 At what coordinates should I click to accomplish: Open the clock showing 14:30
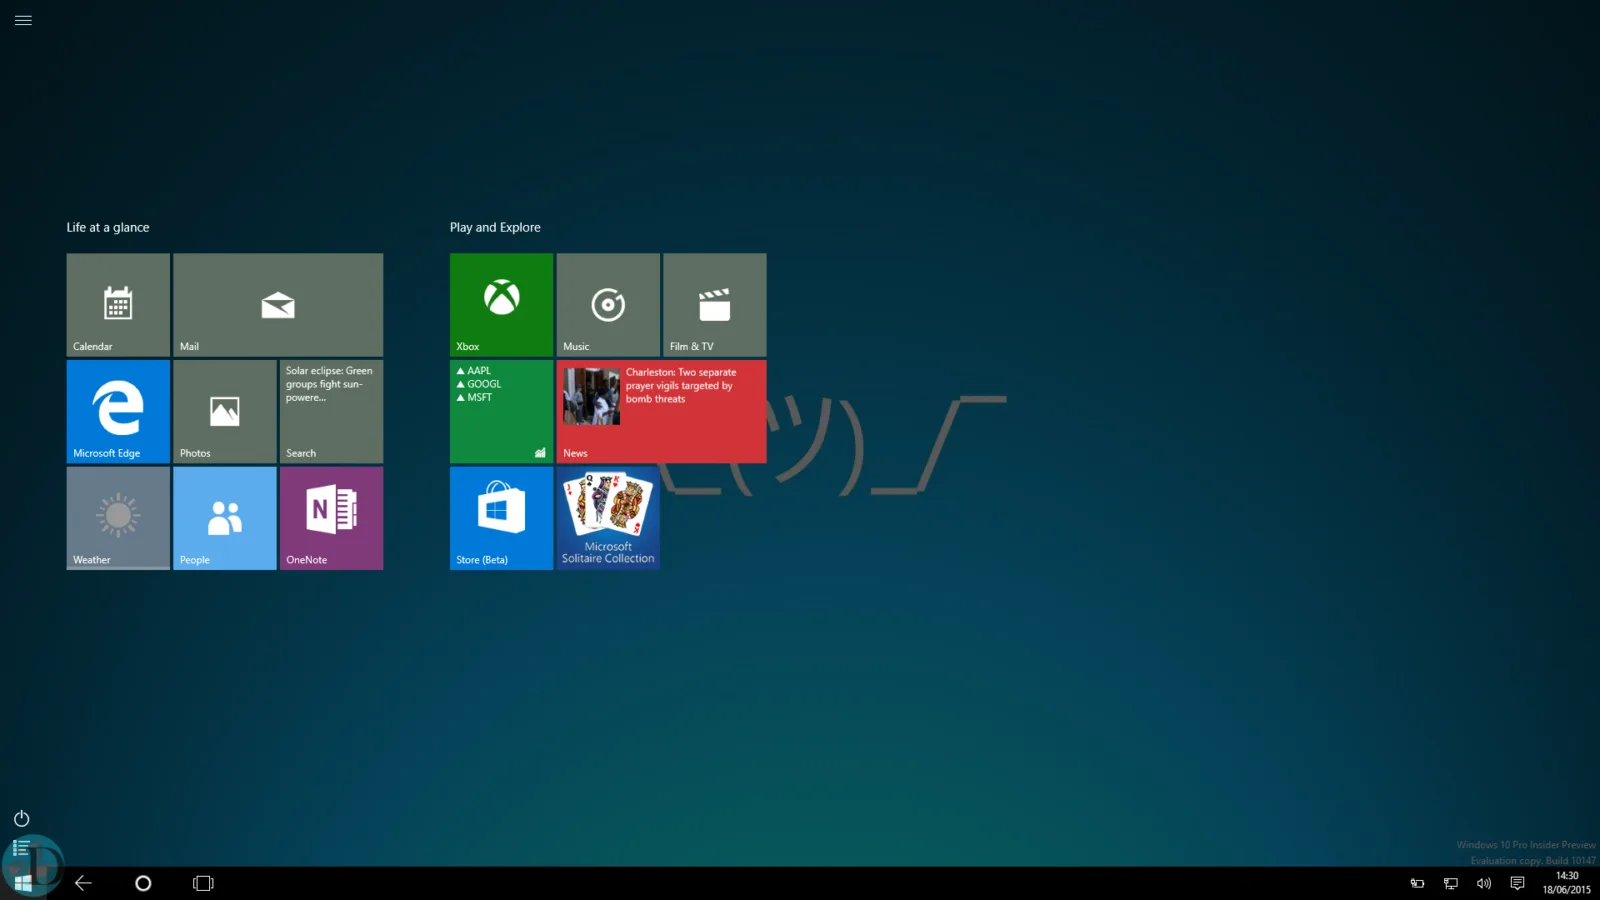[x=1566, y=883]
